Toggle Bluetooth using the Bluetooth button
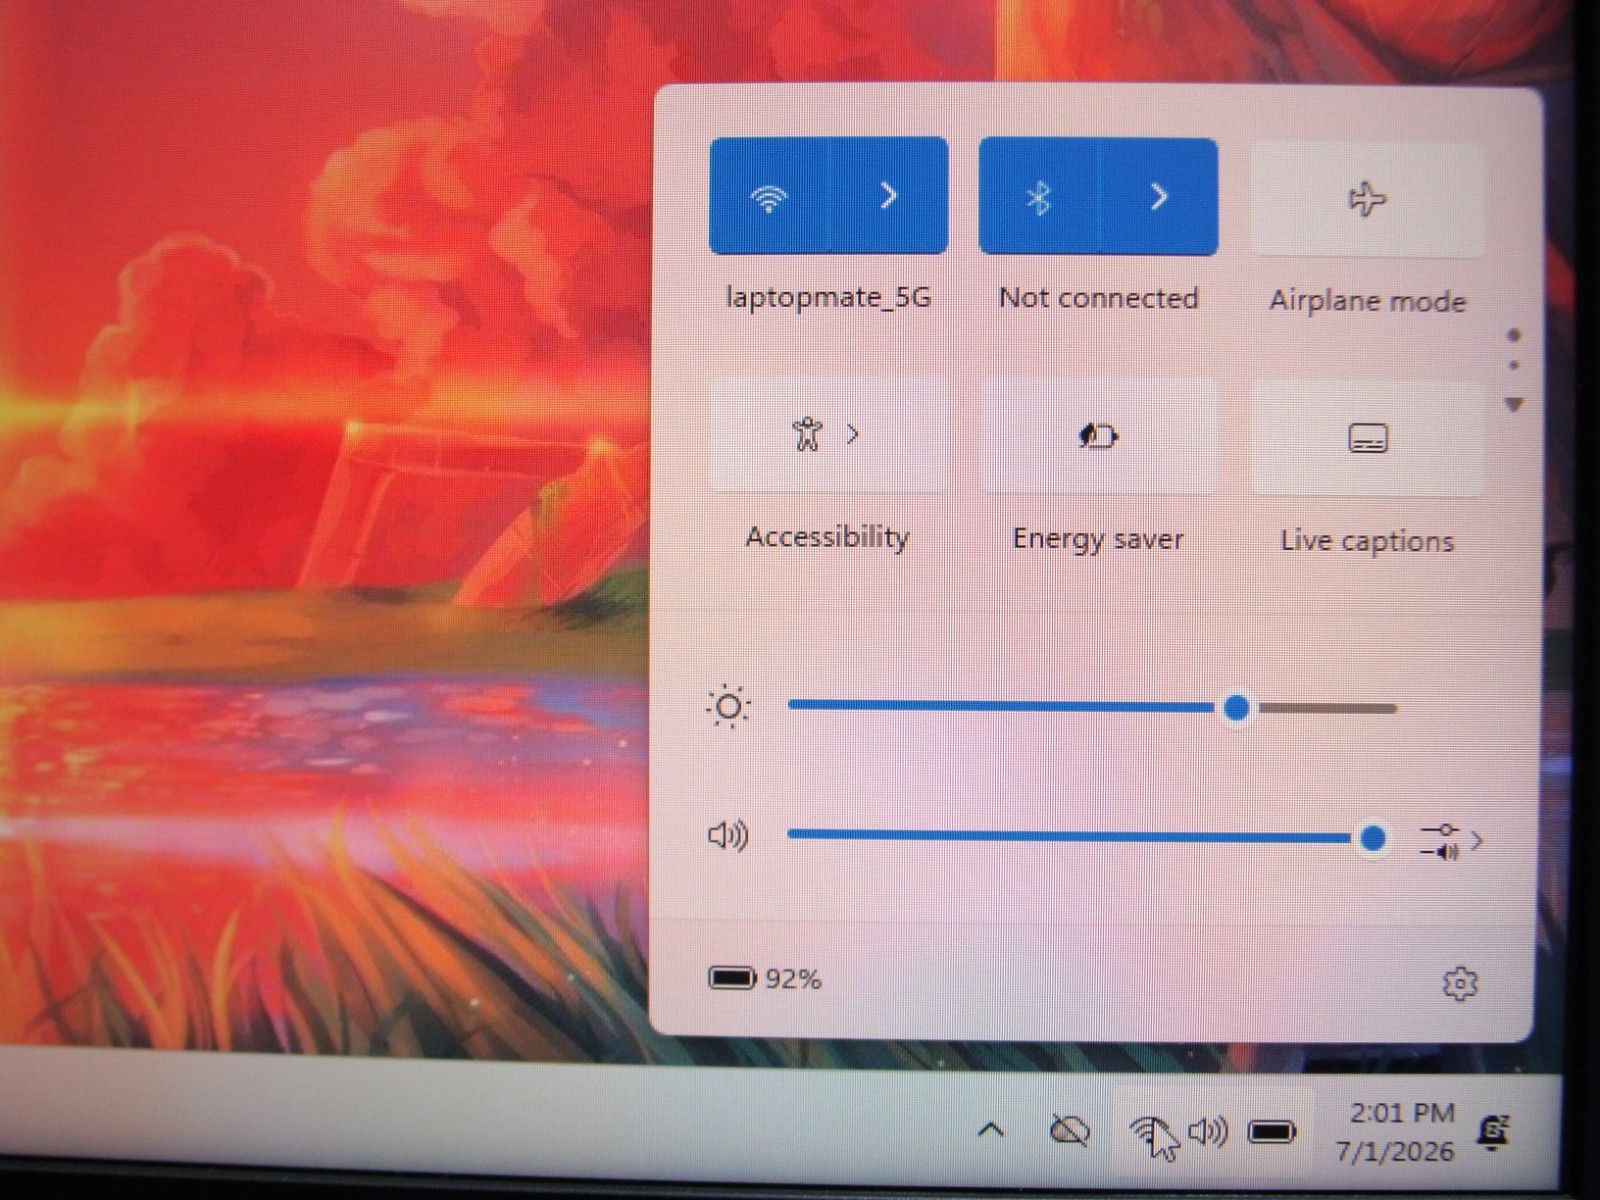The height and width of the screenshot is (1200, 1600). (1038, 198)
